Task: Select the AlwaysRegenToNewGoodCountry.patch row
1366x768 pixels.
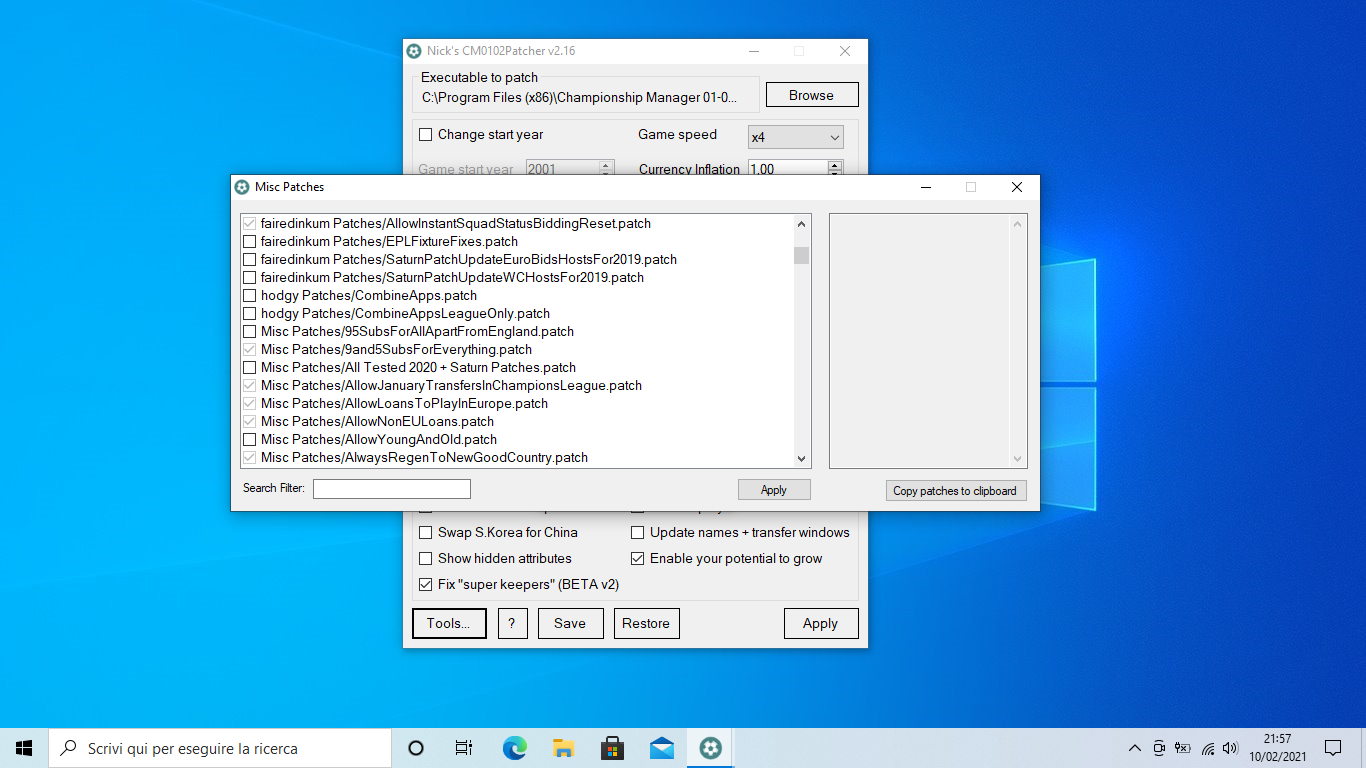Action: (x=517, y=457)
